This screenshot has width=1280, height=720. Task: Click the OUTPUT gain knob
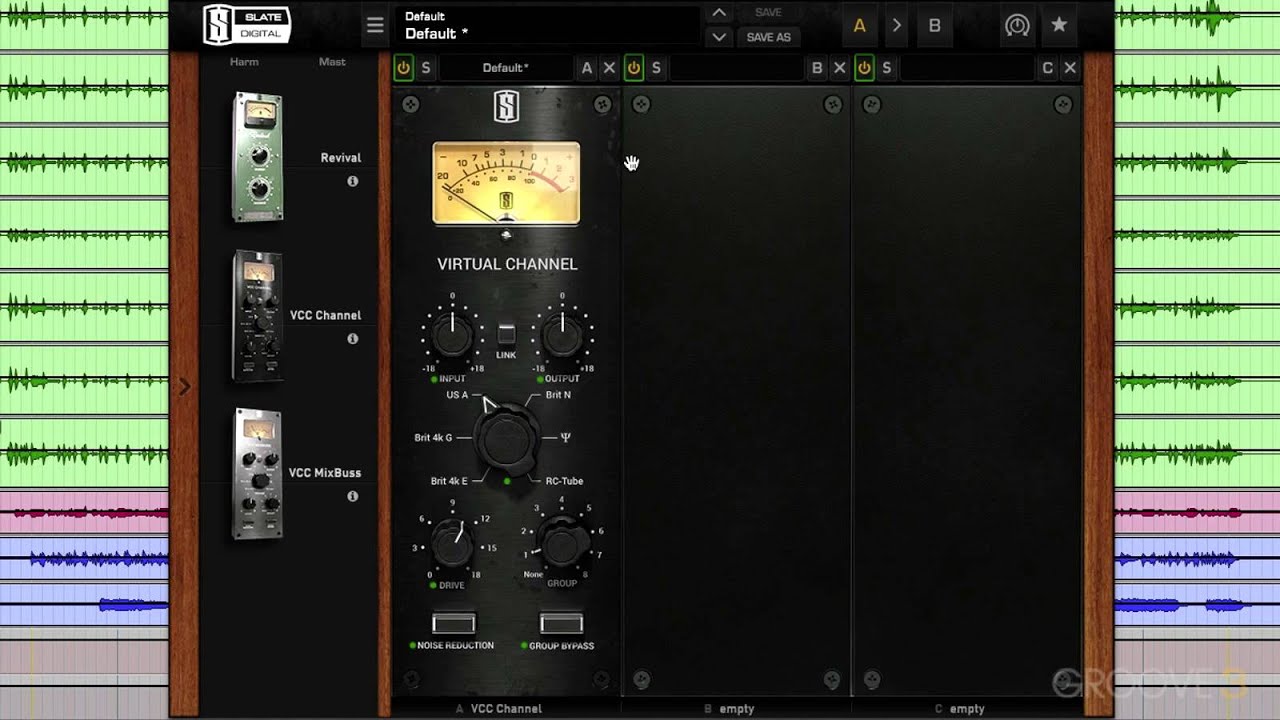tap(562, 336)
